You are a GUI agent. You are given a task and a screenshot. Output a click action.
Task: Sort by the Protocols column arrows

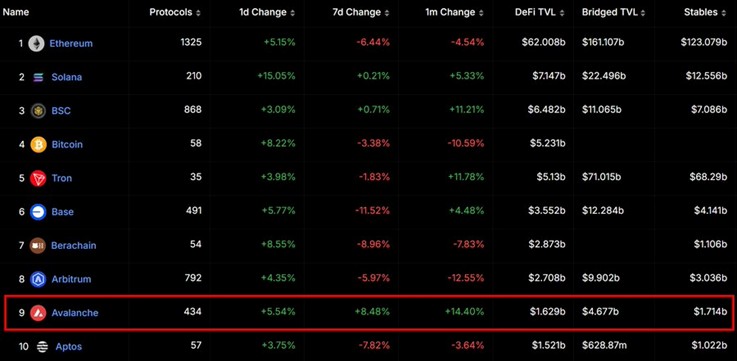(198, 13)
